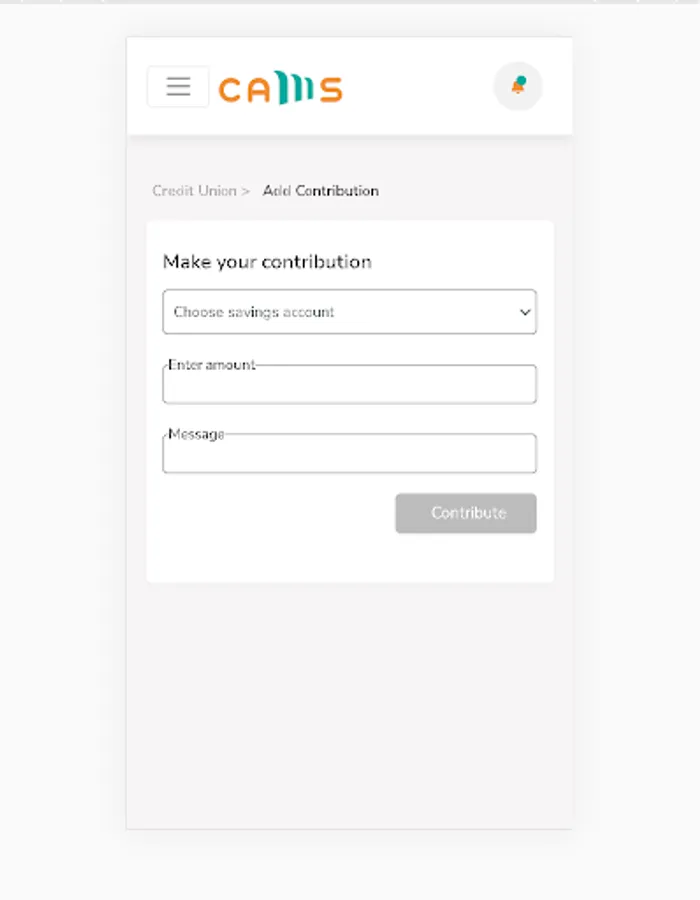Viewport: 700px width, 900px height.
Task: Click the letter C of the CAMS logo
Action: [230, 91]
